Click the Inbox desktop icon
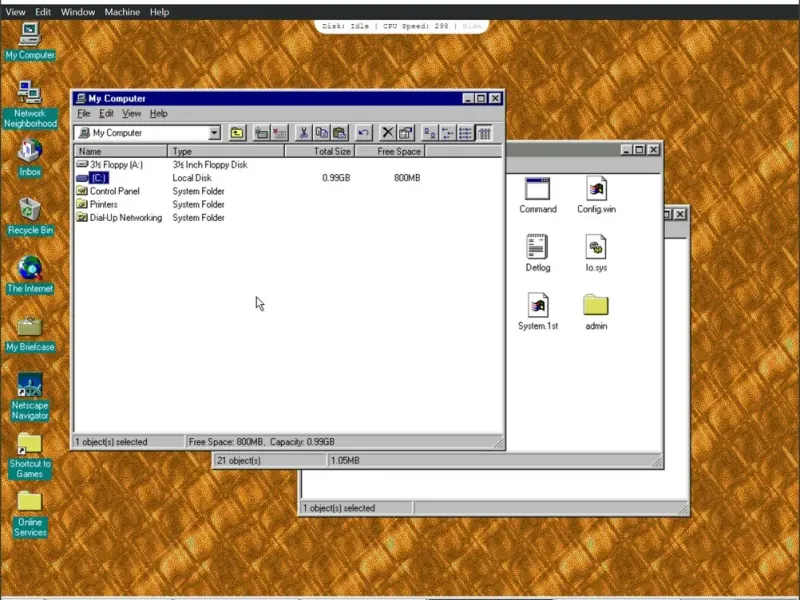This screenshot has width=800, height=600. coord(30,158)
